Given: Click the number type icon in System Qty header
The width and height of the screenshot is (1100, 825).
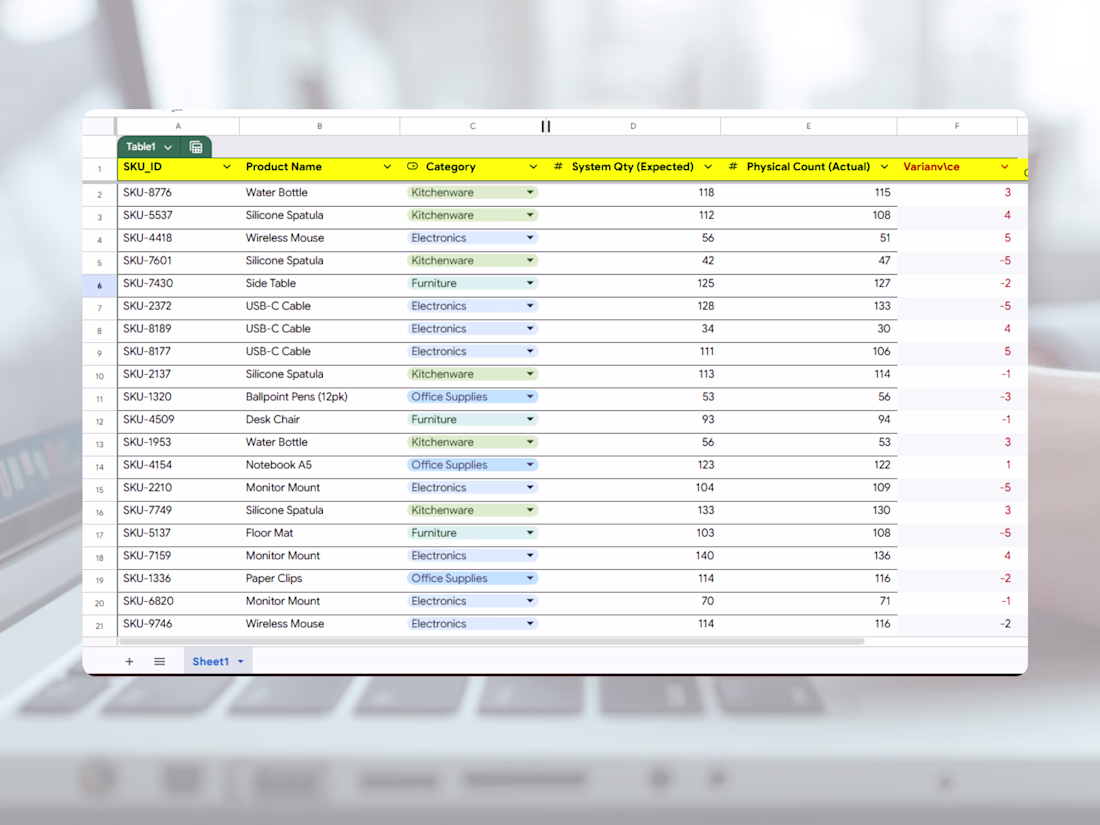Looking at the screenshot, I should [x=558, y=166].
